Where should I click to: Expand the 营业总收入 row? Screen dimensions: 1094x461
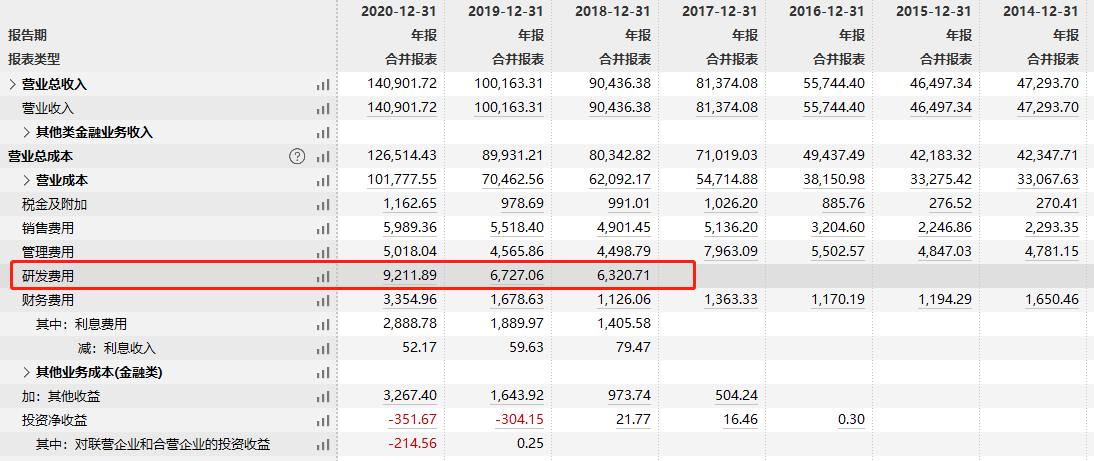12,84
